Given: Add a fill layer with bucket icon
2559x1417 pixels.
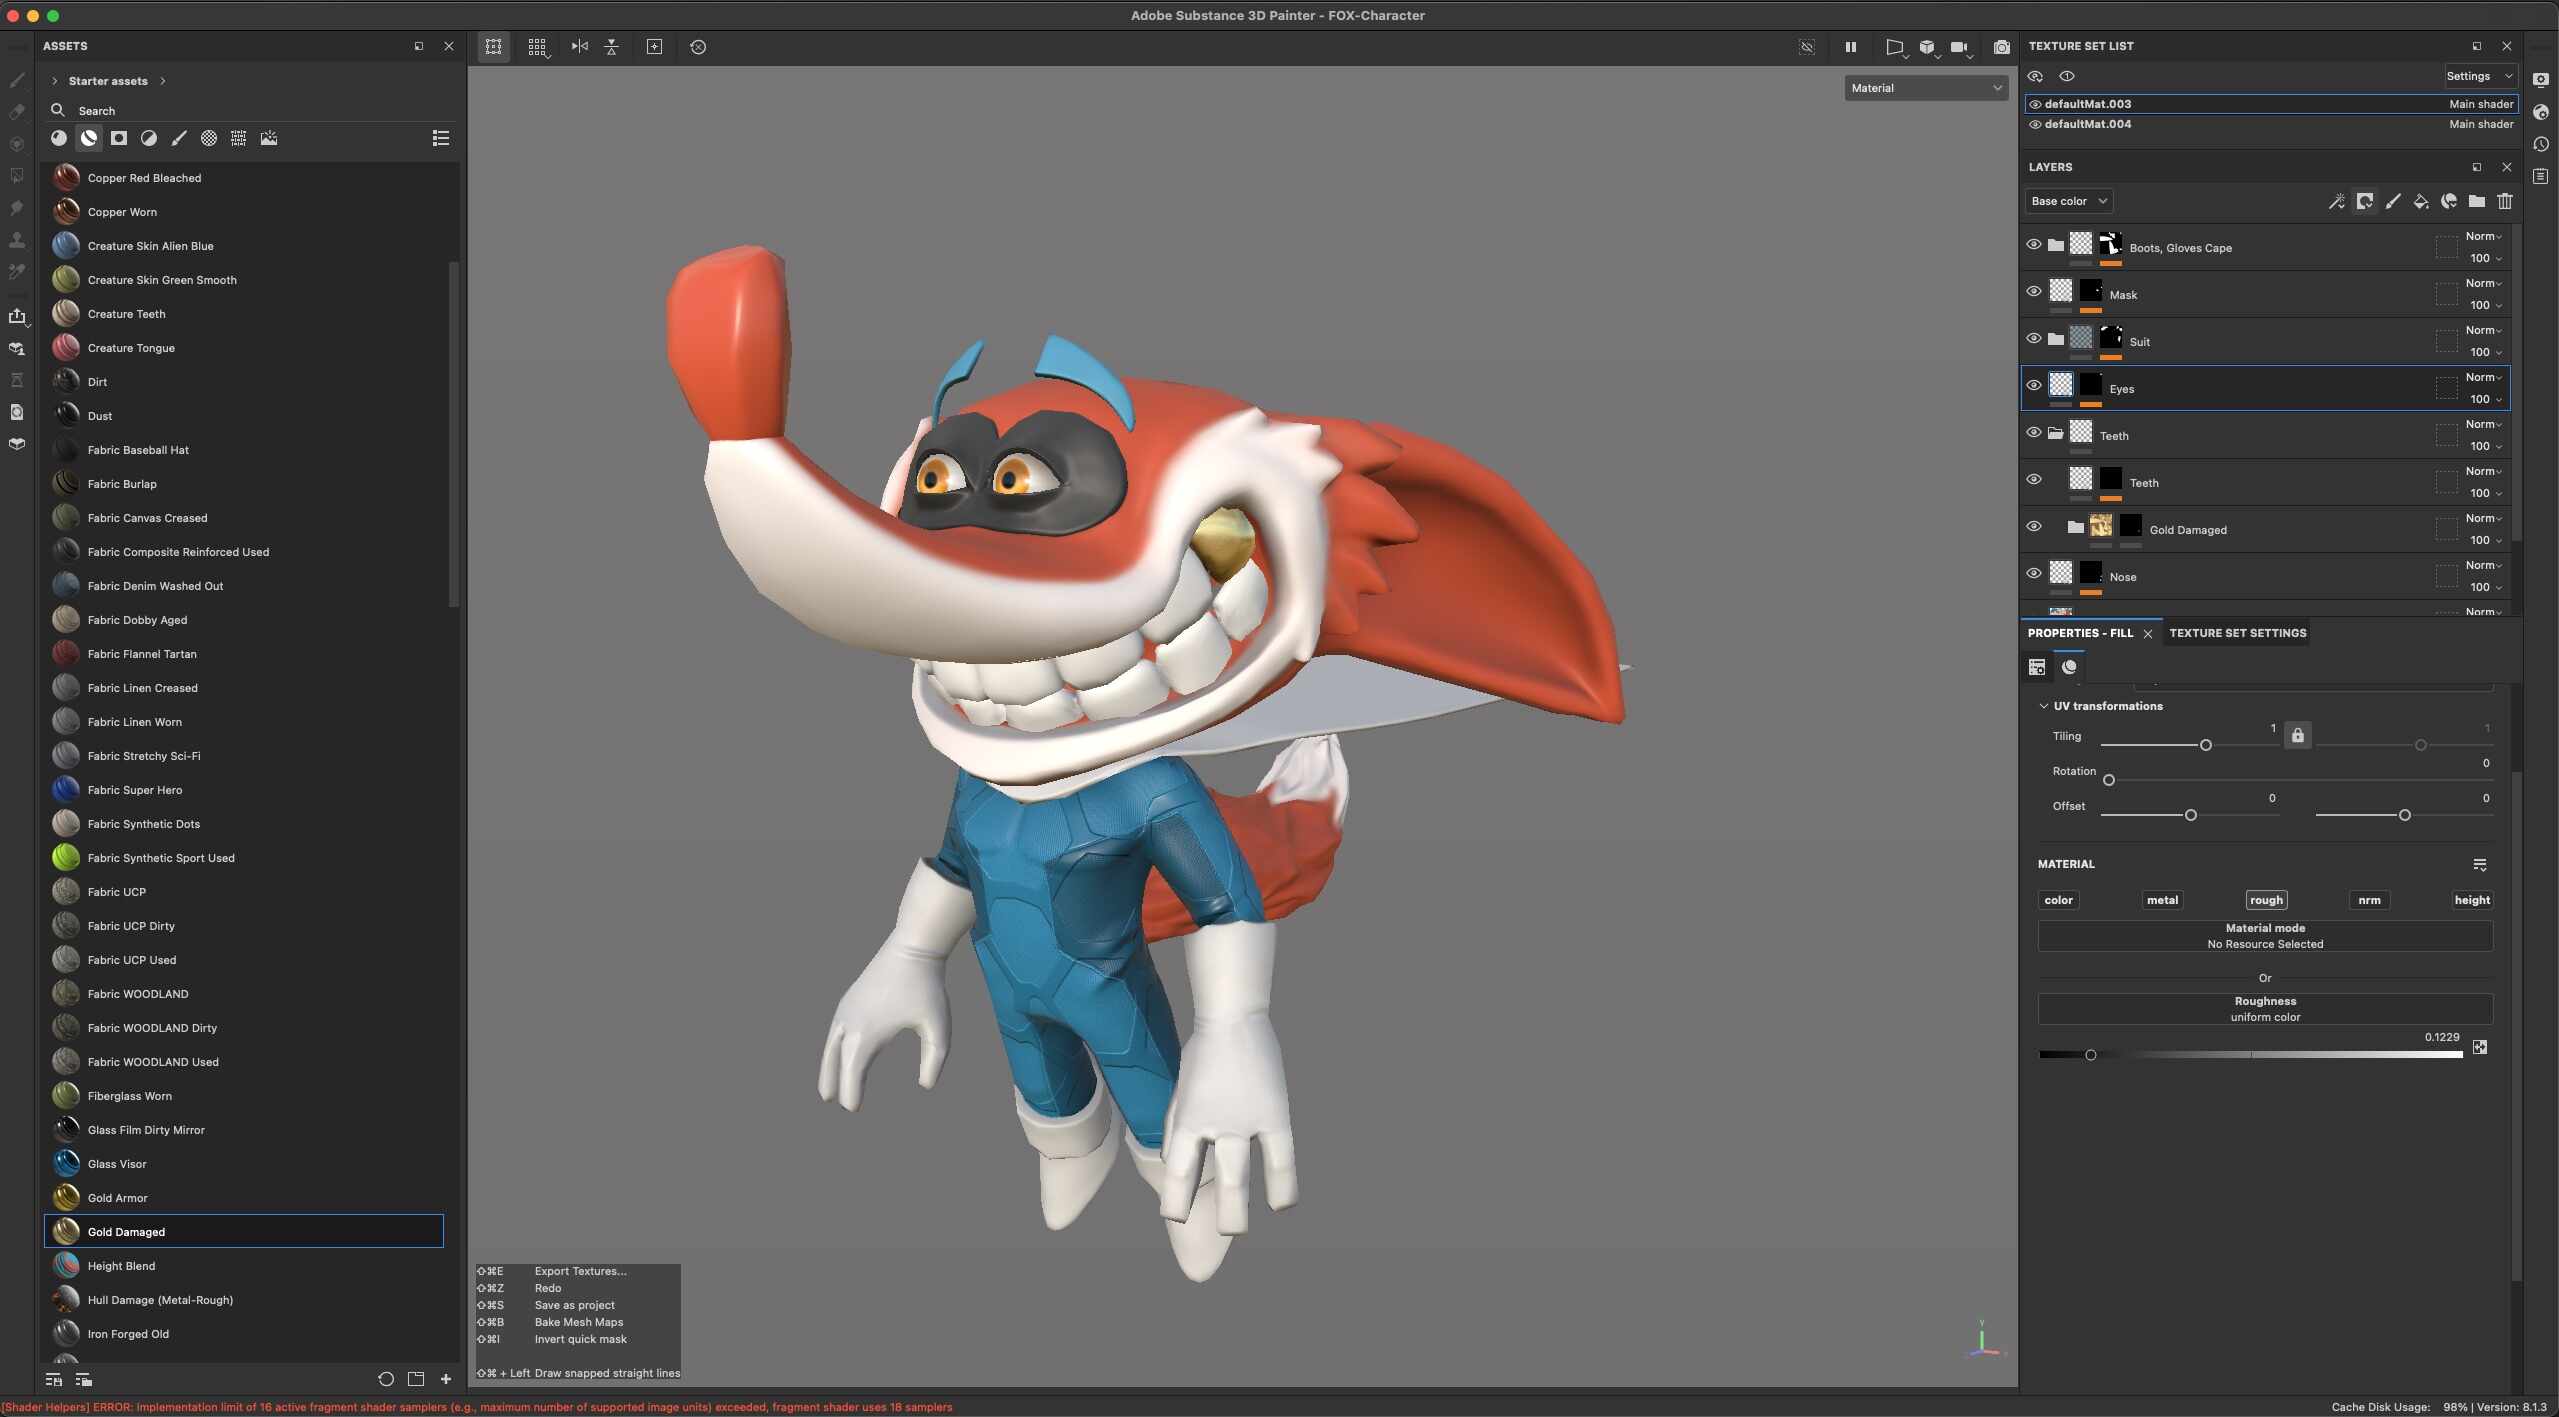Looking at the screenshot, I should point(2421,201).
